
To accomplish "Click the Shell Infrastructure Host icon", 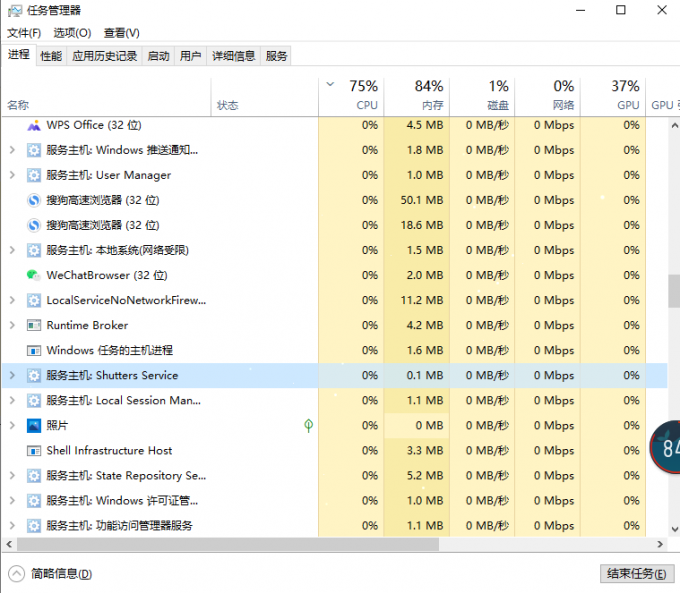I will point(34,451).
